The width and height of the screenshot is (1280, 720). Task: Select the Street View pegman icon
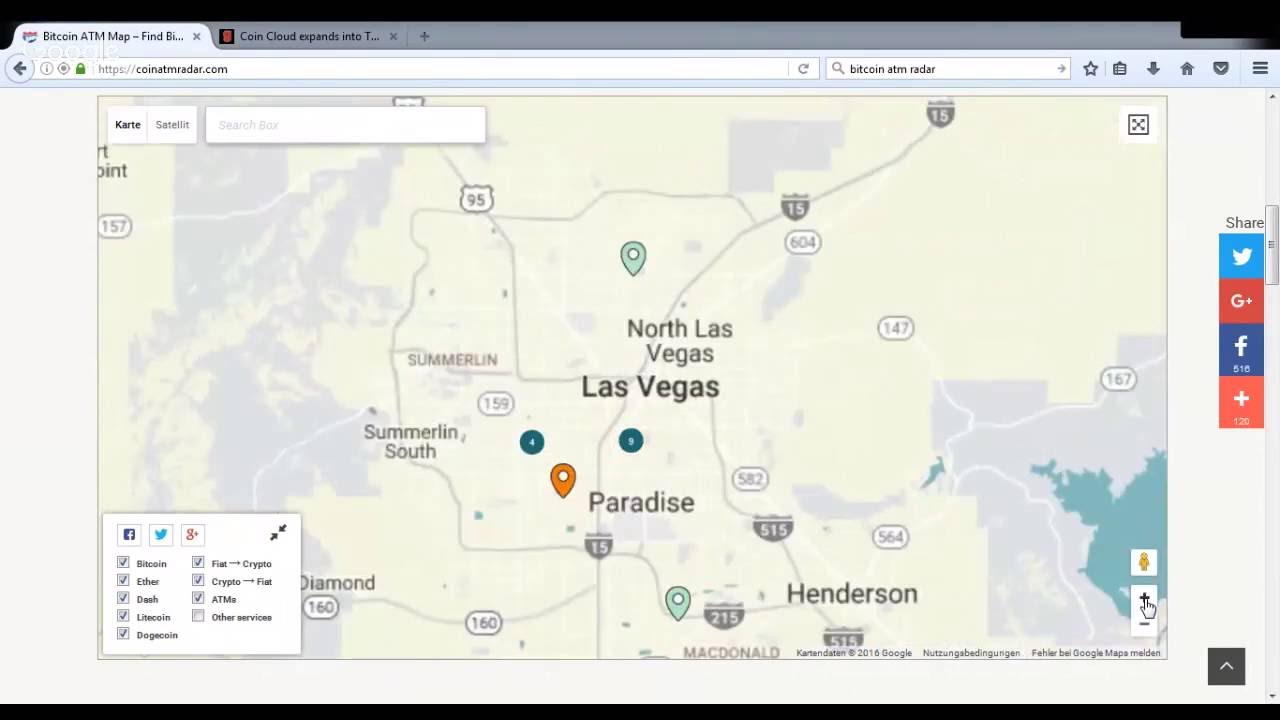(1144, 562)
